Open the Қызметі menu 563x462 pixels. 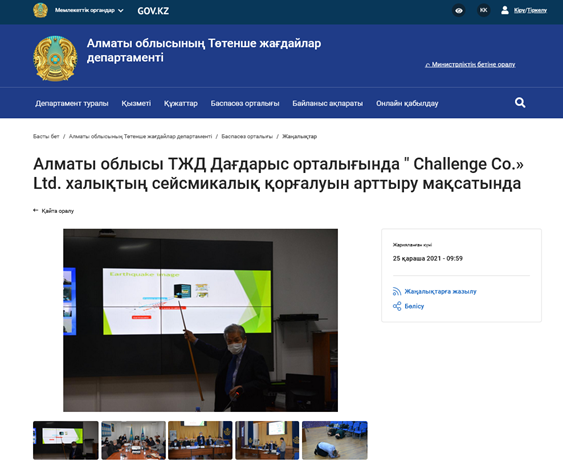[136, 103]
